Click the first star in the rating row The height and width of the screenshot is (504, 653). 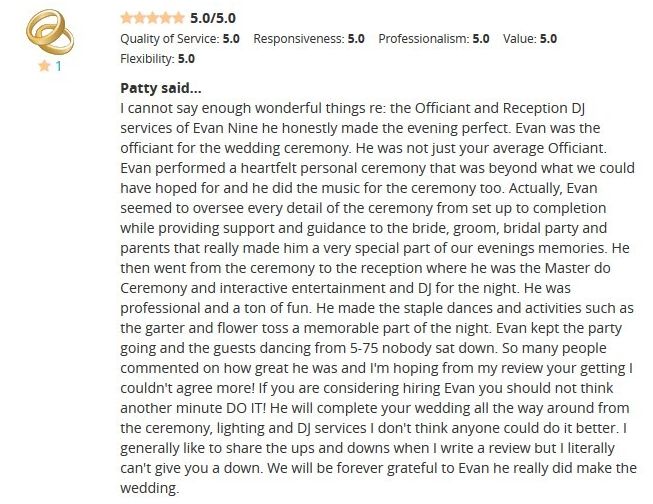coord(125,18)
